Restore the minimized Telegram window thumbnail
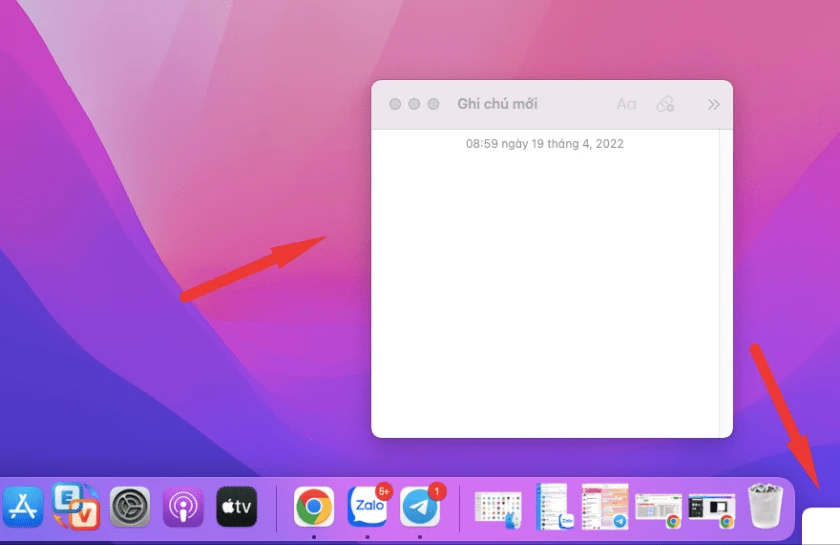Screen dimensions: 840x545 click(x=605, y=506)
